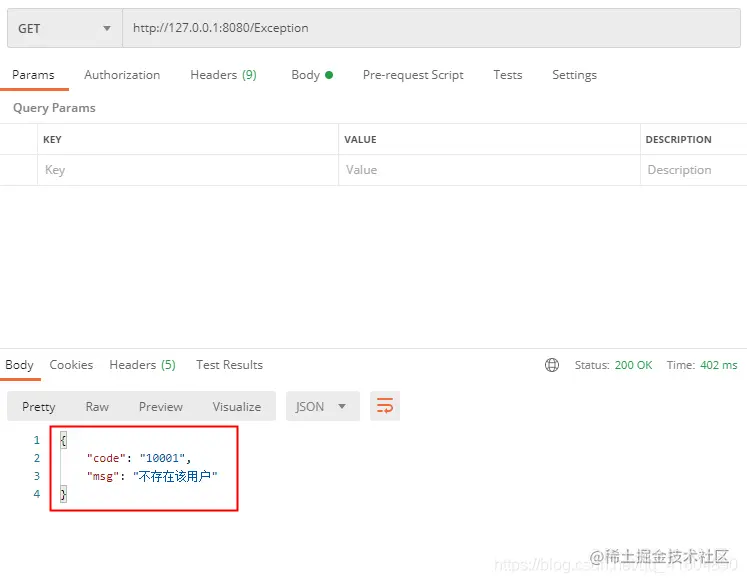Click the 200 OK status text
Screen dimensions: 747x583
(633, 365)
